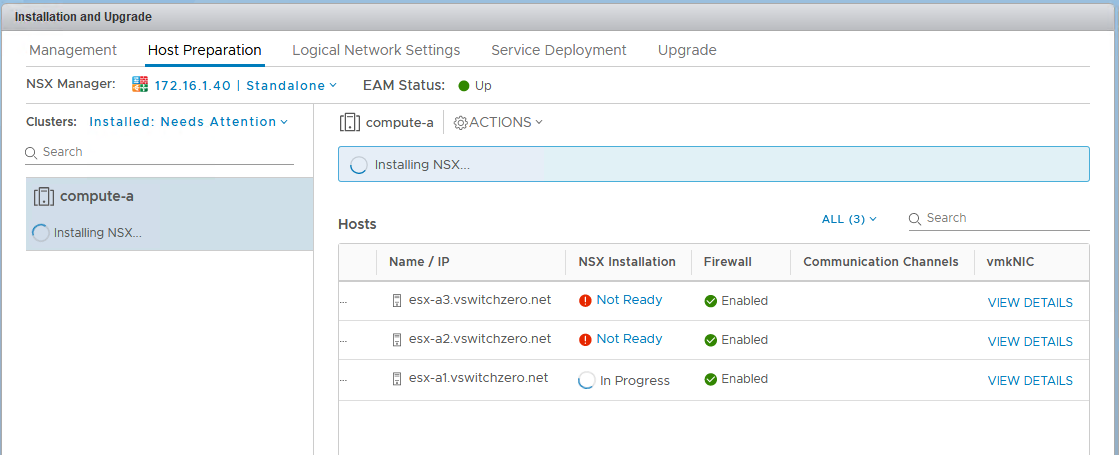This screenshot has width=1119, height=455.
Task: Click the green EAM Status Up indicator
Action: pyautogui.click(x=464, y=85)
